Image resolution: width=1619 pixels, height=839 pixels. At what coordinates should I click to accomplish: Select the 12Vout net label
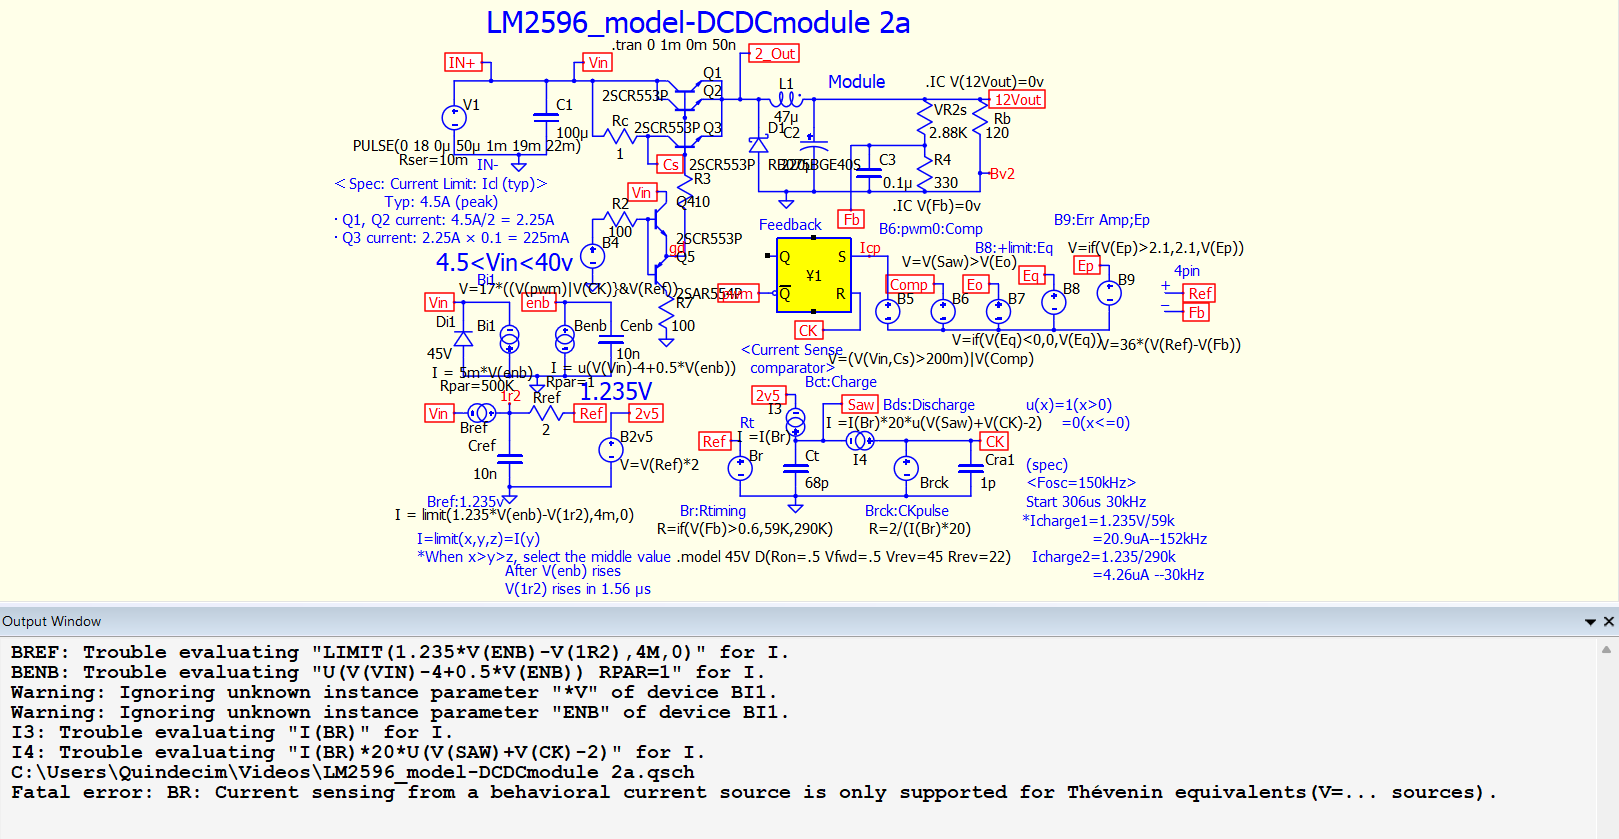pyautogui.click(x=1017, y=100)
